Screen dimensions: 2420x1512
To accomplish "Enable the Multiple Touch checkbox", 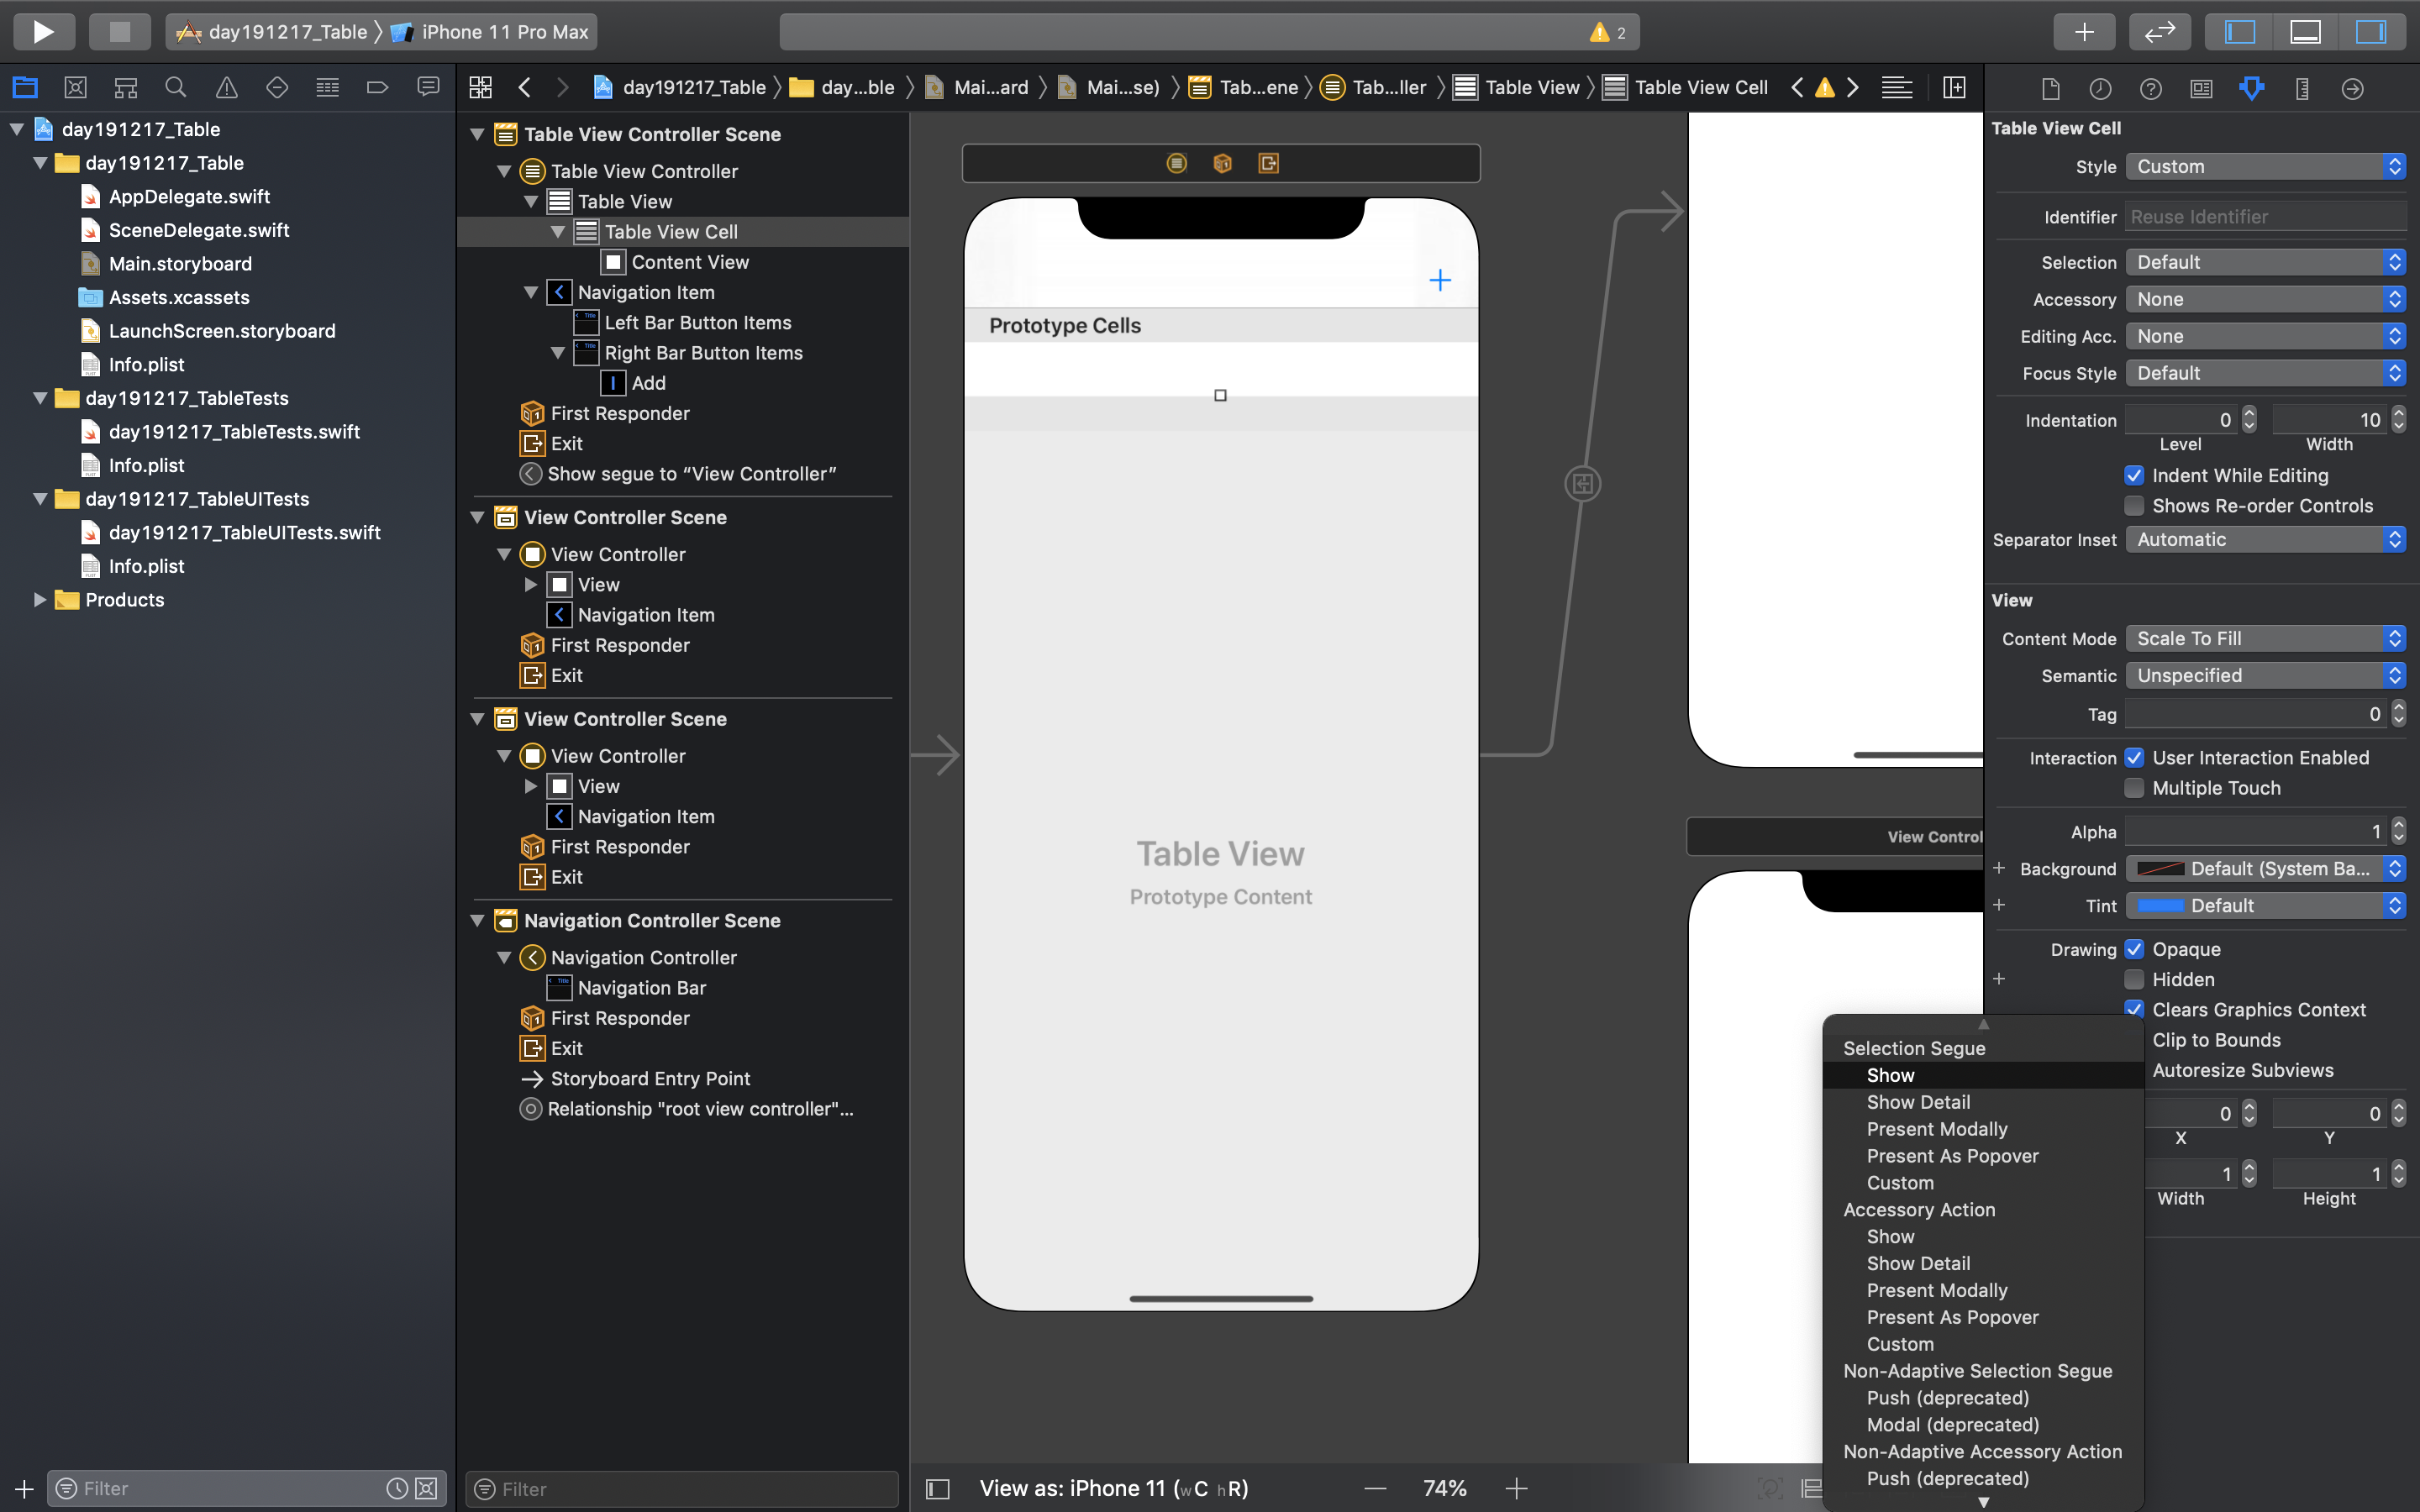I will pyautogui.click(x=2134, y=788).
